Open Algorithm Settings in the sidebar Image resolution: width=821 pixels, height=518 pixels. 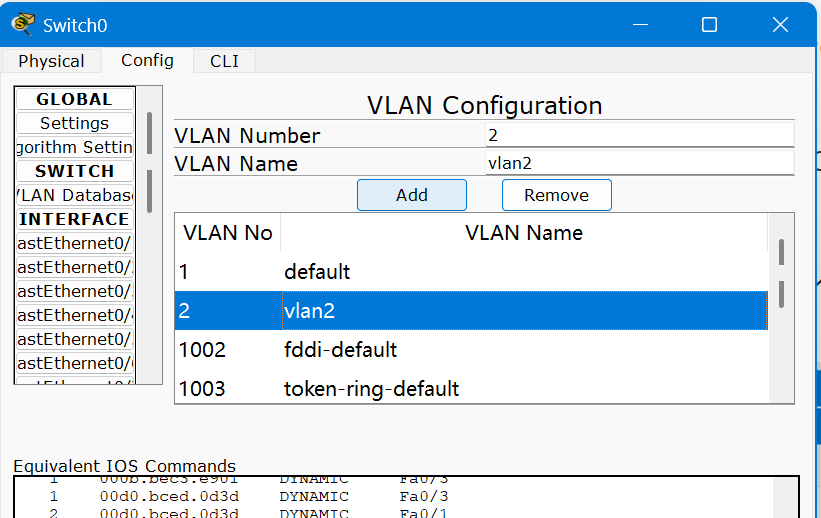pyautogui.click(x=74, y=147)
